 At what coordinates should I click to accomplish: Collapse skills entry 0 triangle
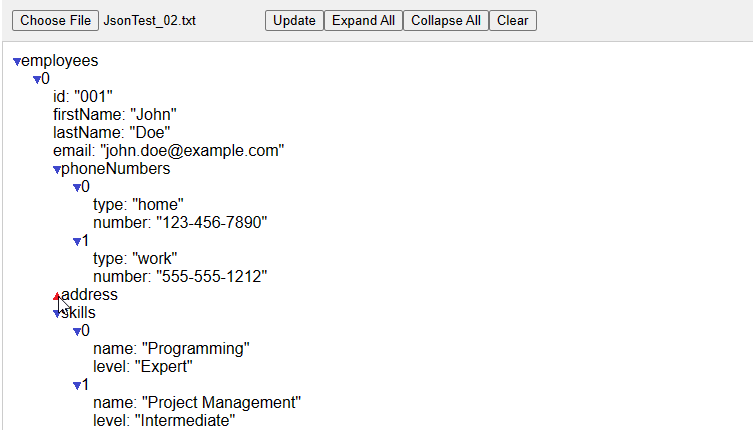coord(77,332)
